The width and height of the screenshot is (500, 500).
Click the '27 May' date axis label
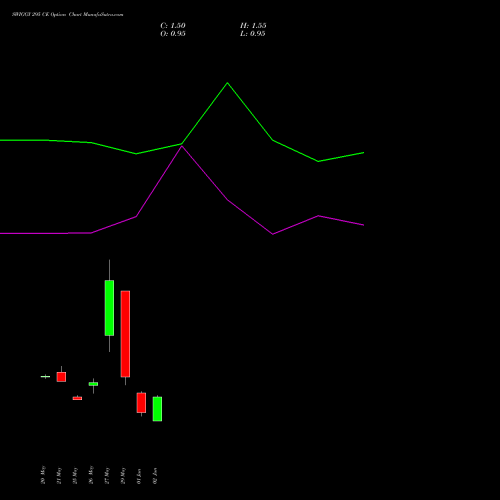click(x=107, y=475)
